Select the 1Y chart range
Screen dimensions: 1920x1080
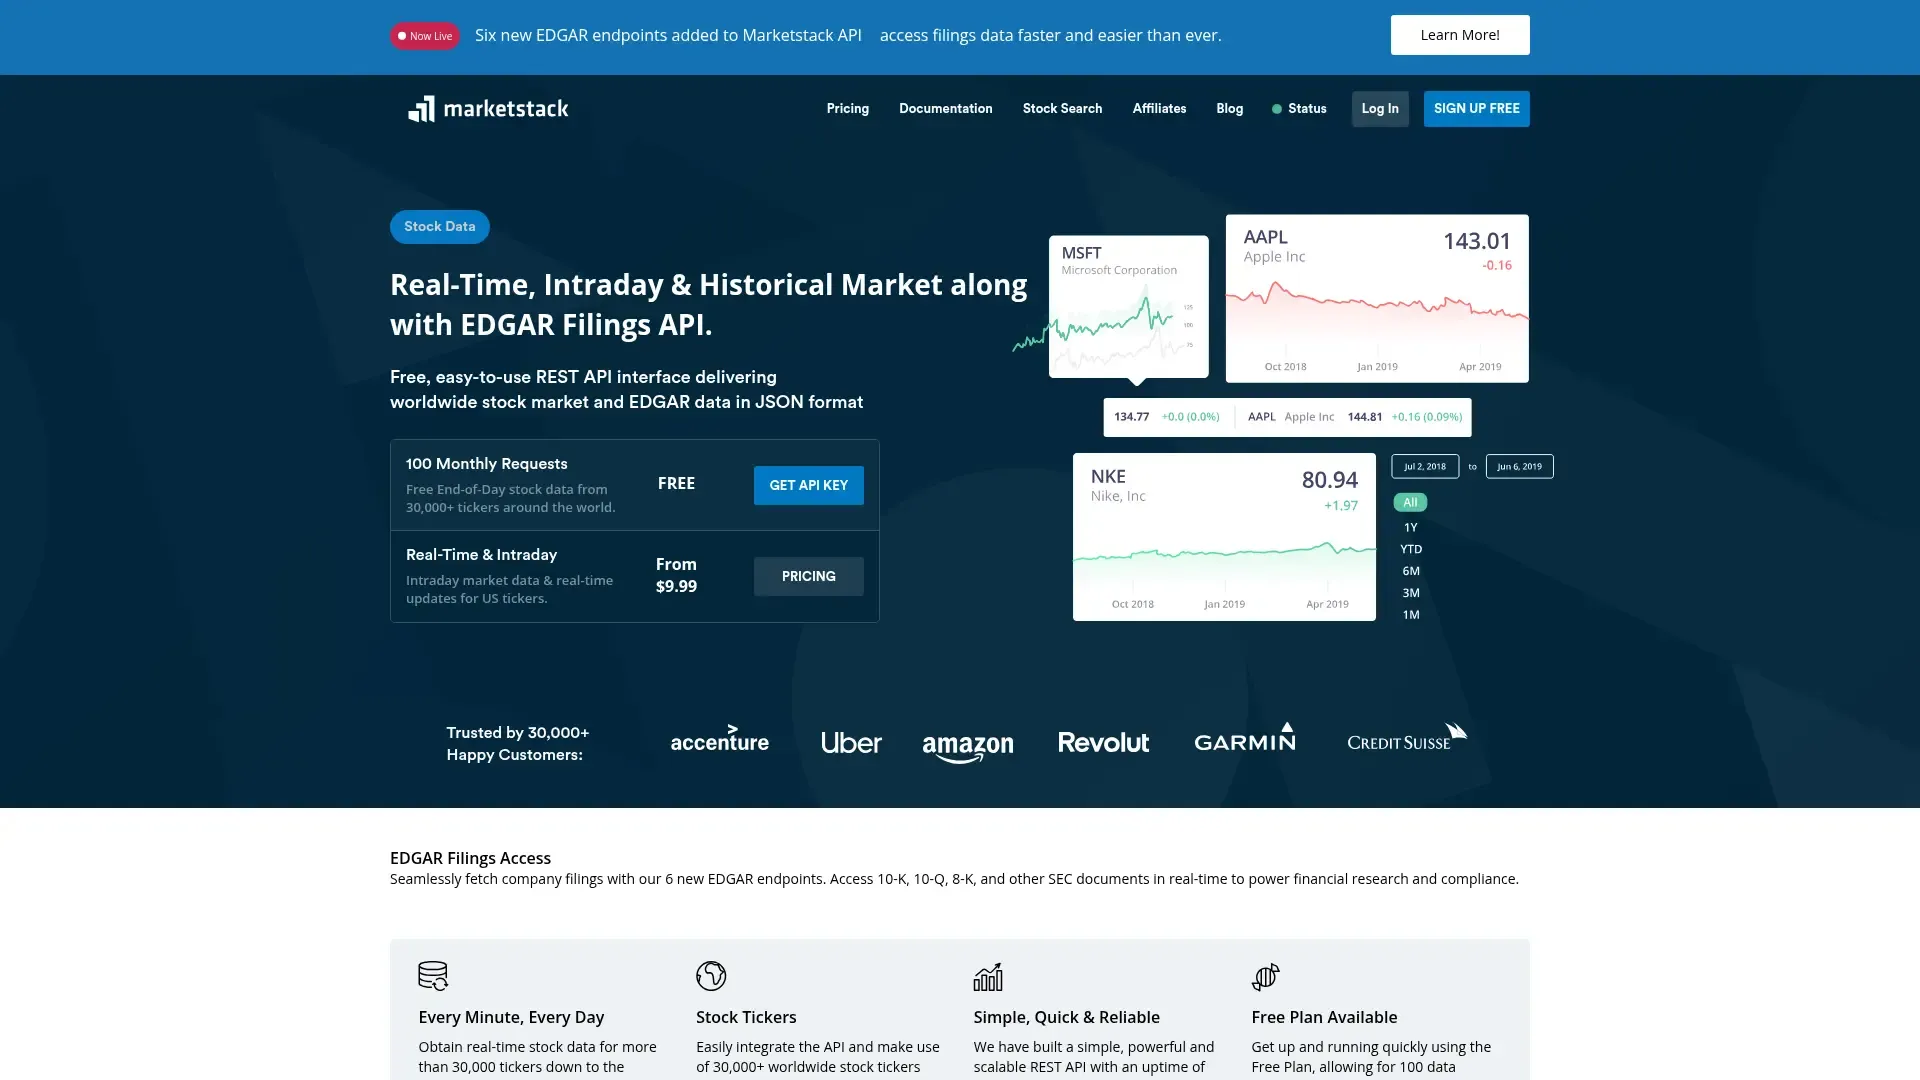(x=1410, y=528)
